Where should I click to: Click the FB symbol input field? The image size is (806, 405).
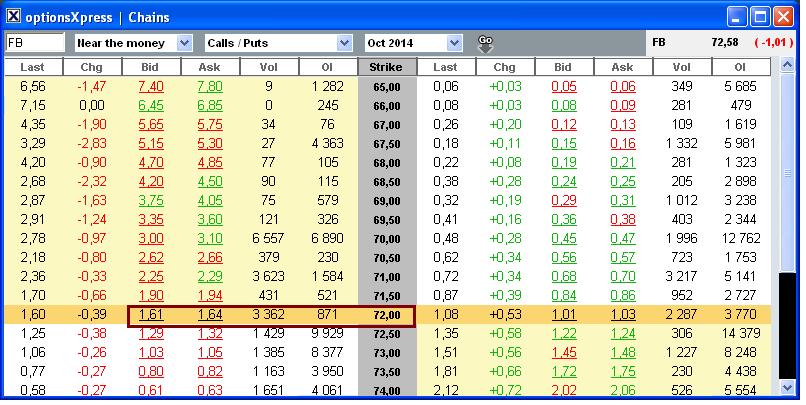tap(35, 43)
